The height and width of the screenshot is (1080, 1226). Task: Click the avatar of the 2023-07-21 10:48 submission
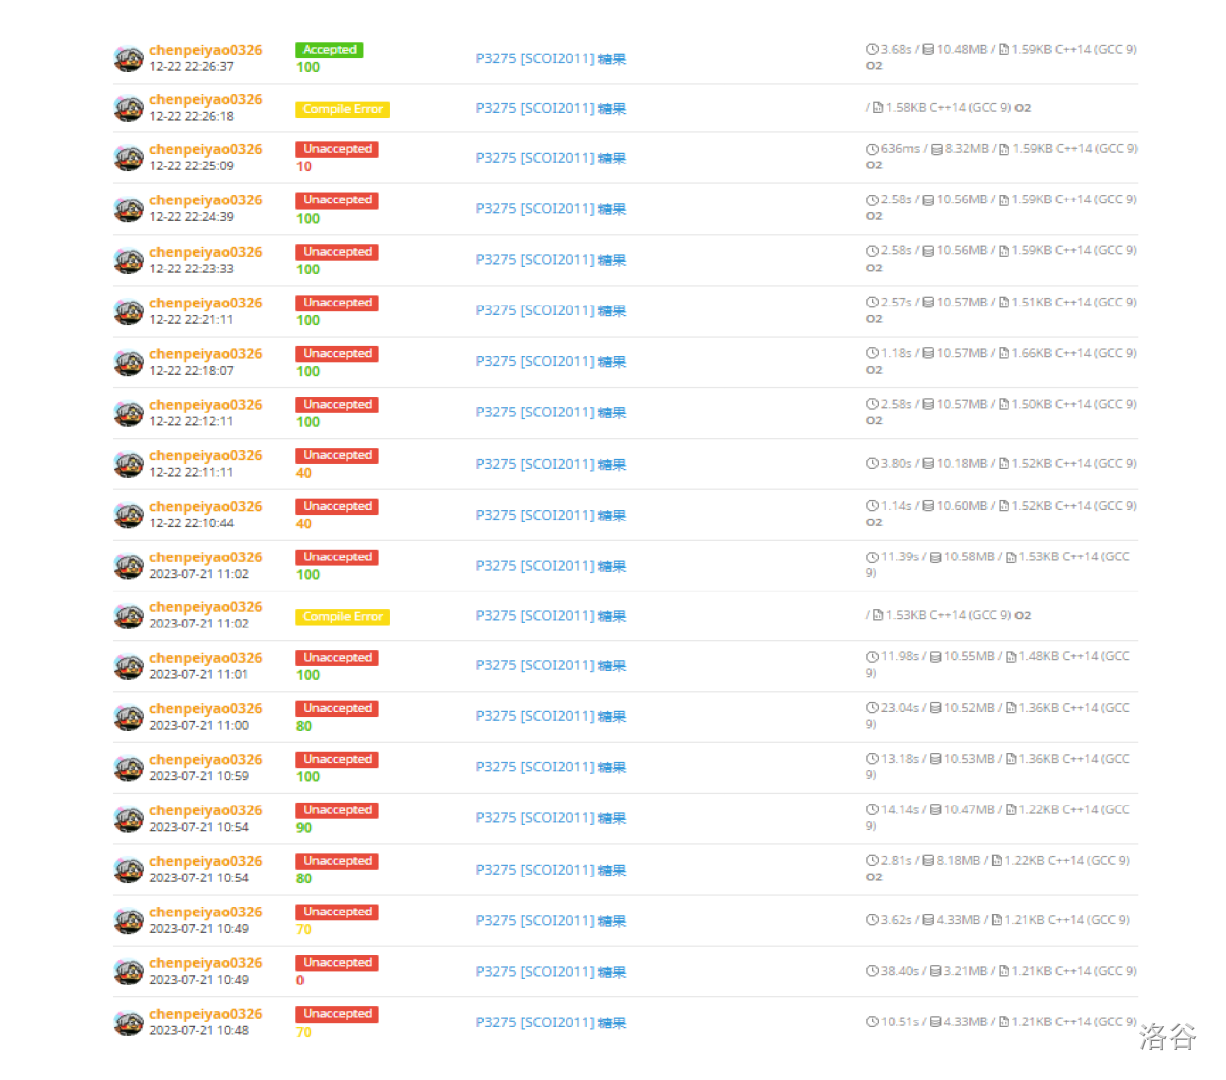(128, 1023)
